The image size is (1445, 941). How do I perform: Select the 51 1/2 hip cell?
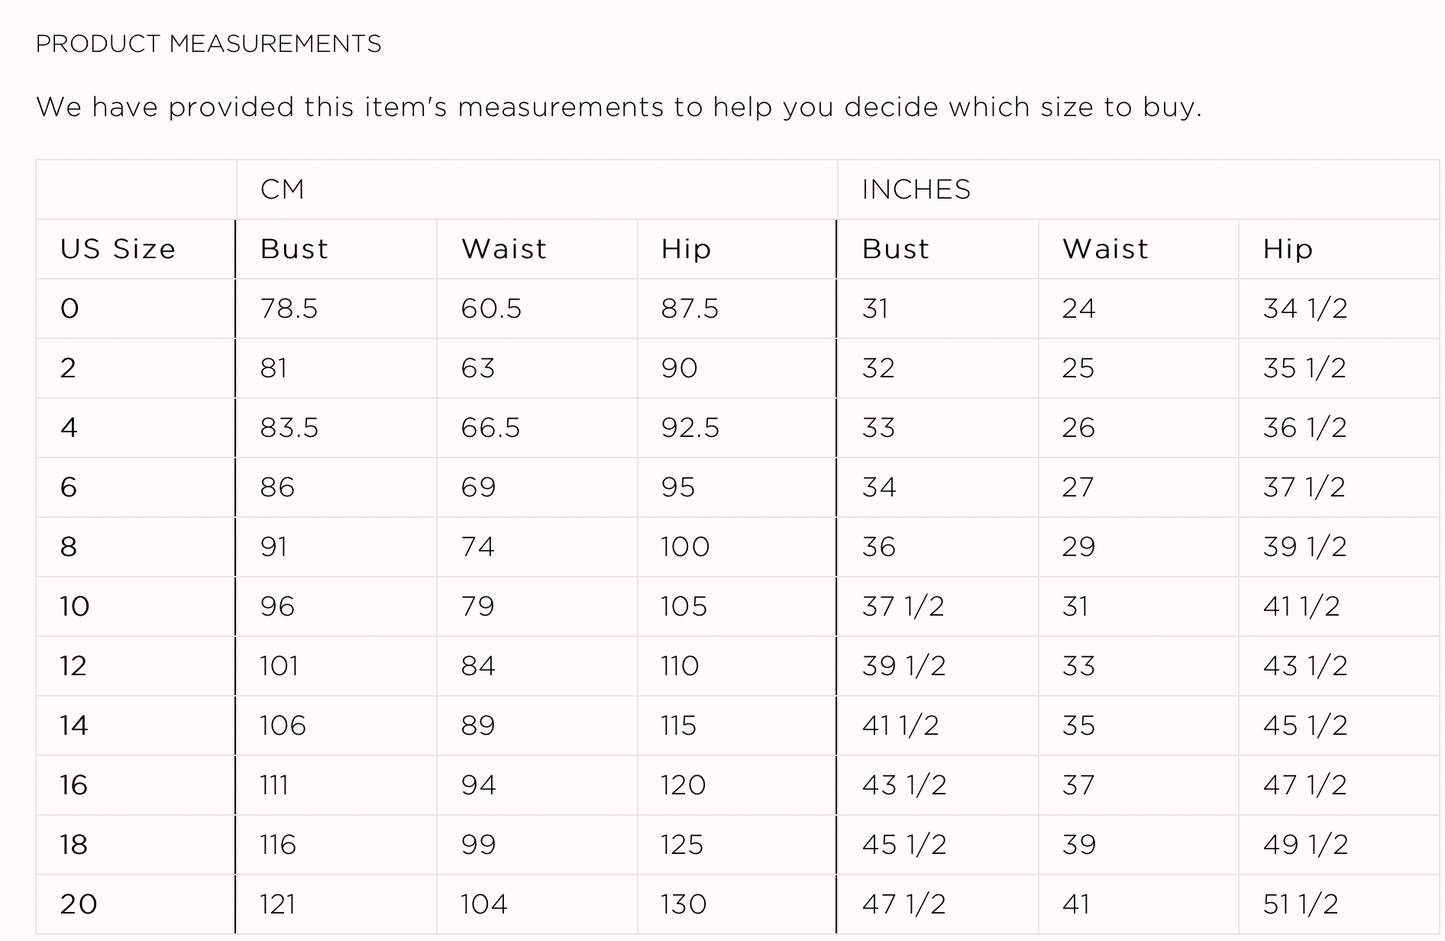[1300, 904]
